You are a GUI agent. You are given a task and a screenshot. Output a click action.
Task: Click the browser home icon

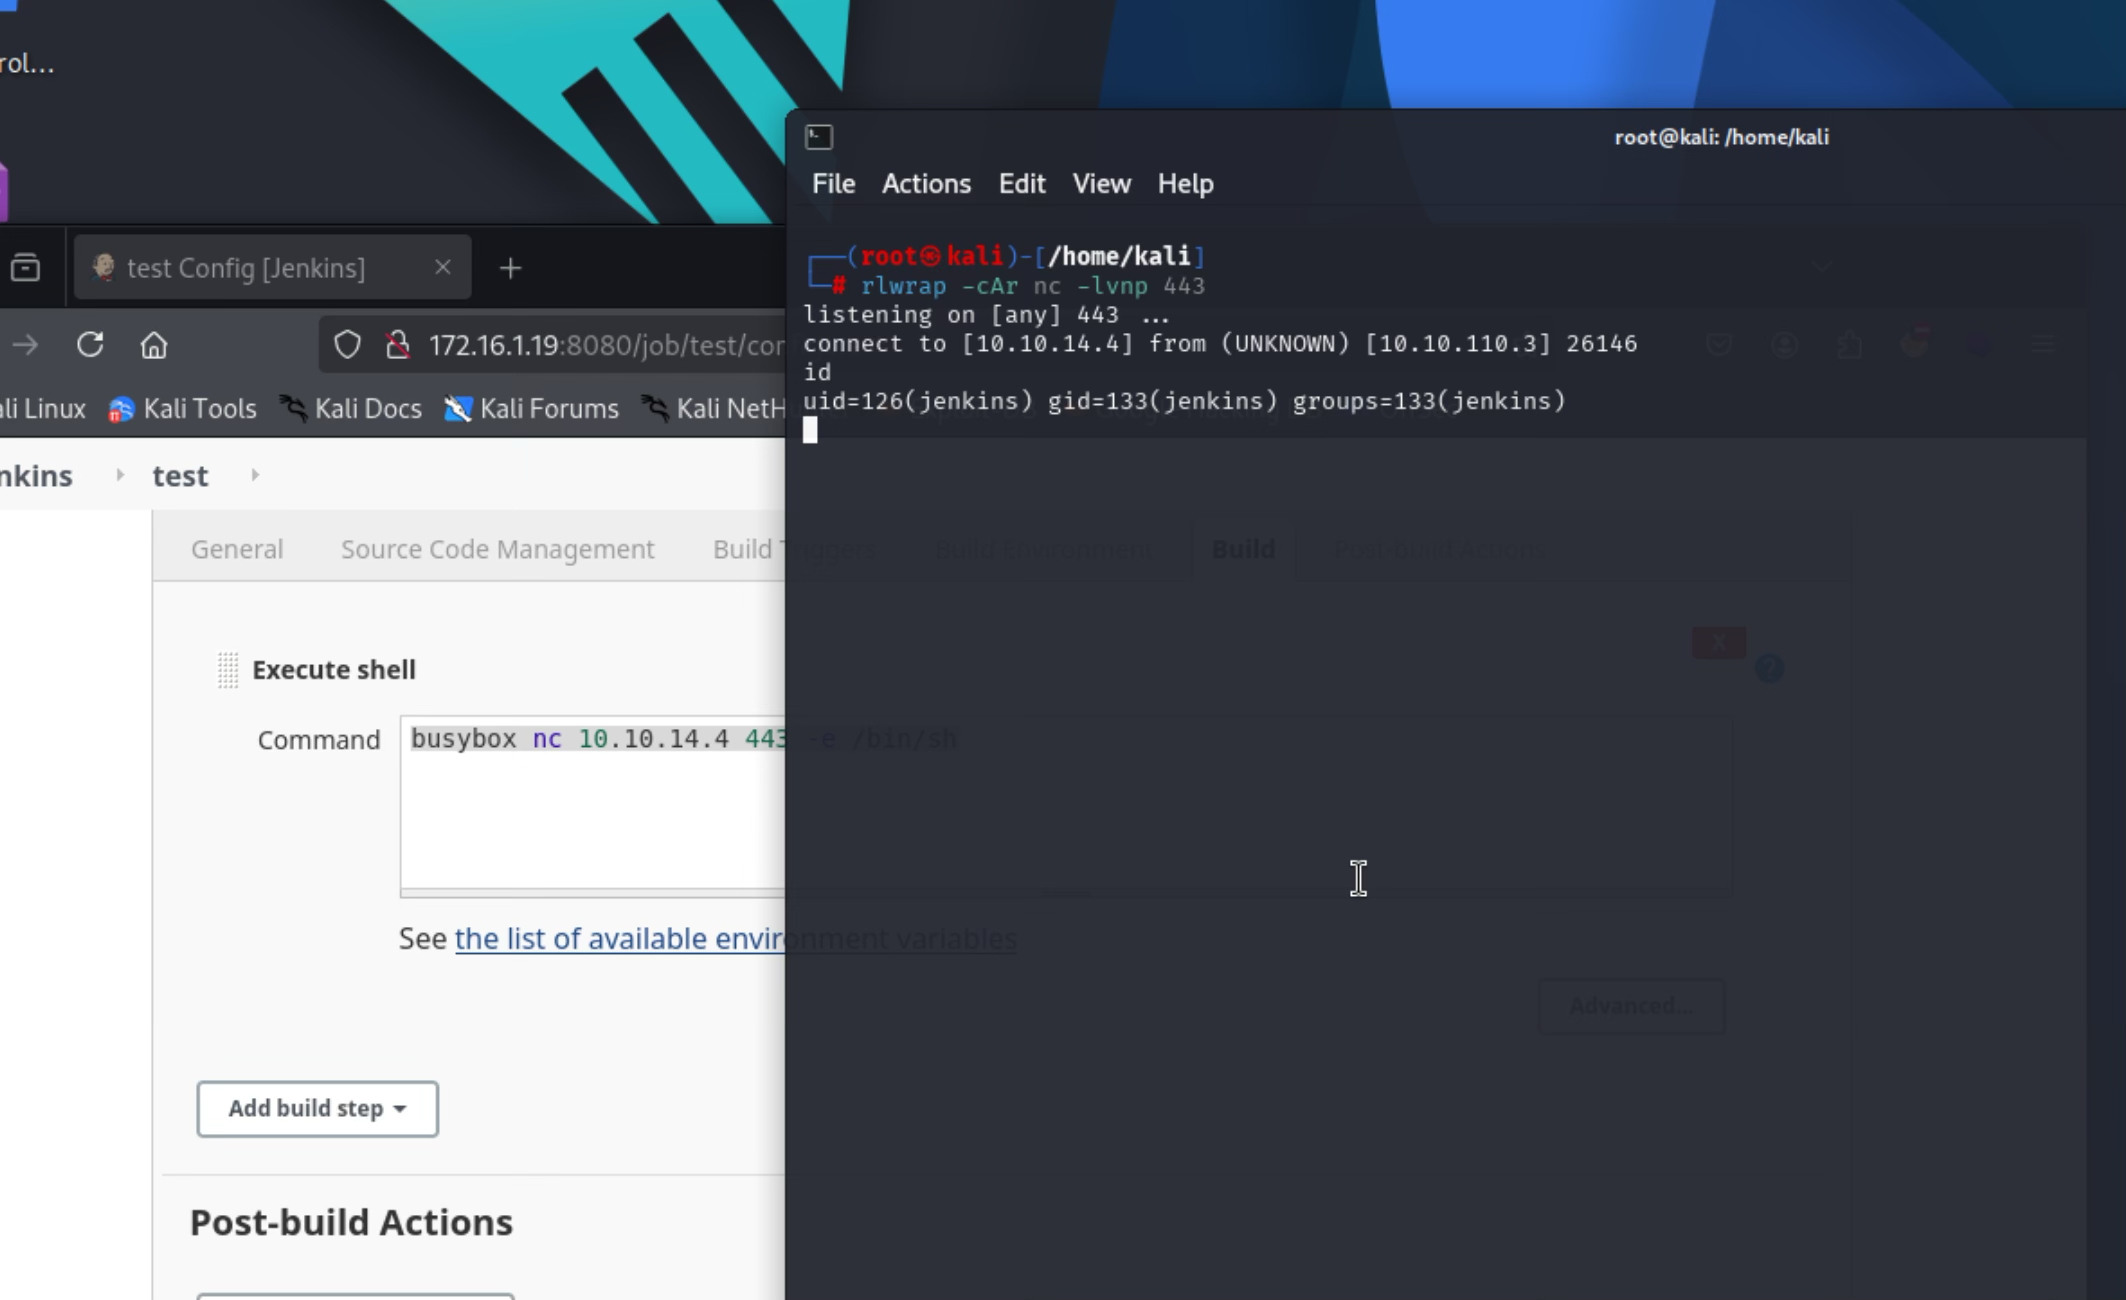153,345
